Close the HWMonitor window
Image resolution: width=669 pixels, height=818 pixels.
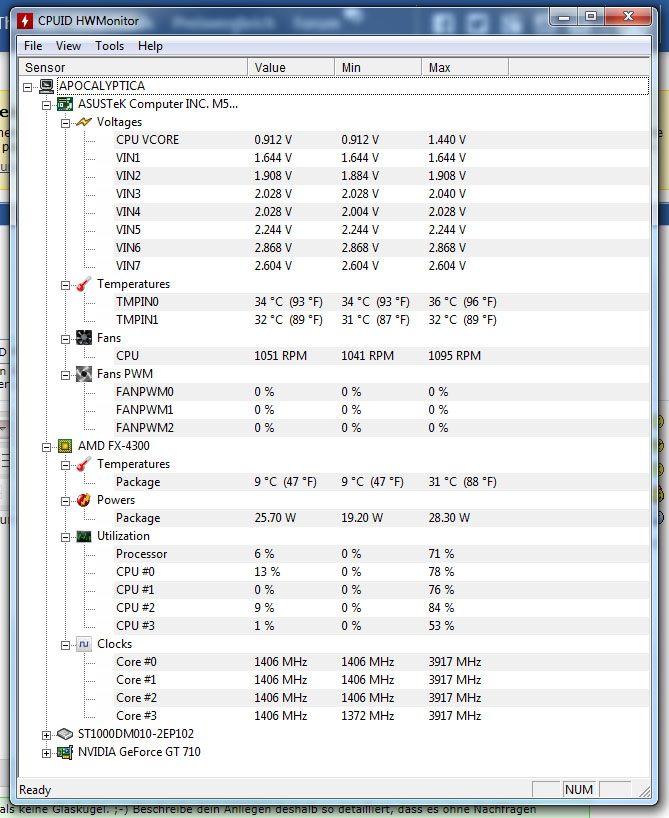[628, 17]
